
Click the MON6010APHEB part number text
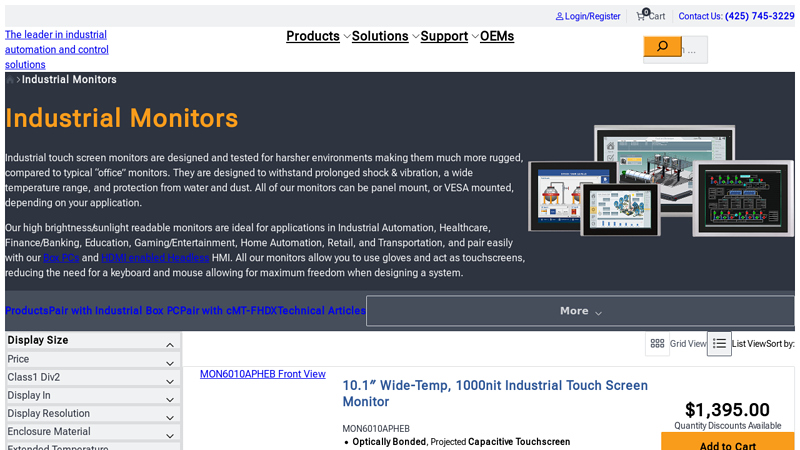click(x=376, y=429)
